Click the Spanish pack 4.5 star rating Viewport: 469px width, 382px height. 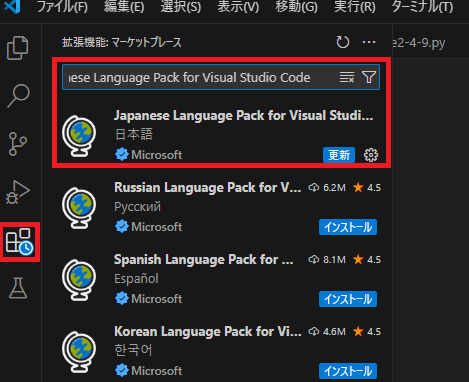pyautogui.click(x=367, y=260)
